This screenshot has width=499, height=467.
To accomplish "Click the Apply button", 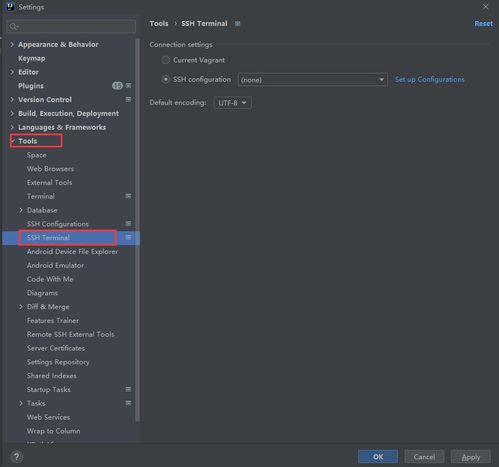I will 470,457.
